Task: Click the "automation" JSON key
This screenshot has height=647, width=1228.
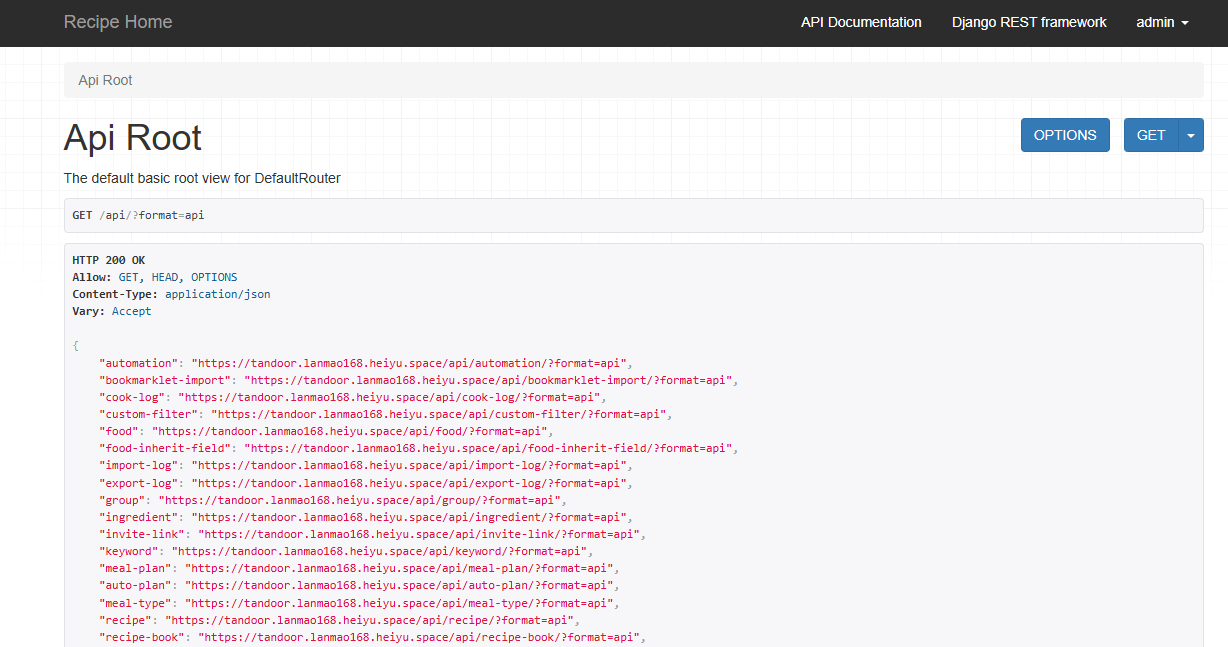Action: pos(138,363)
